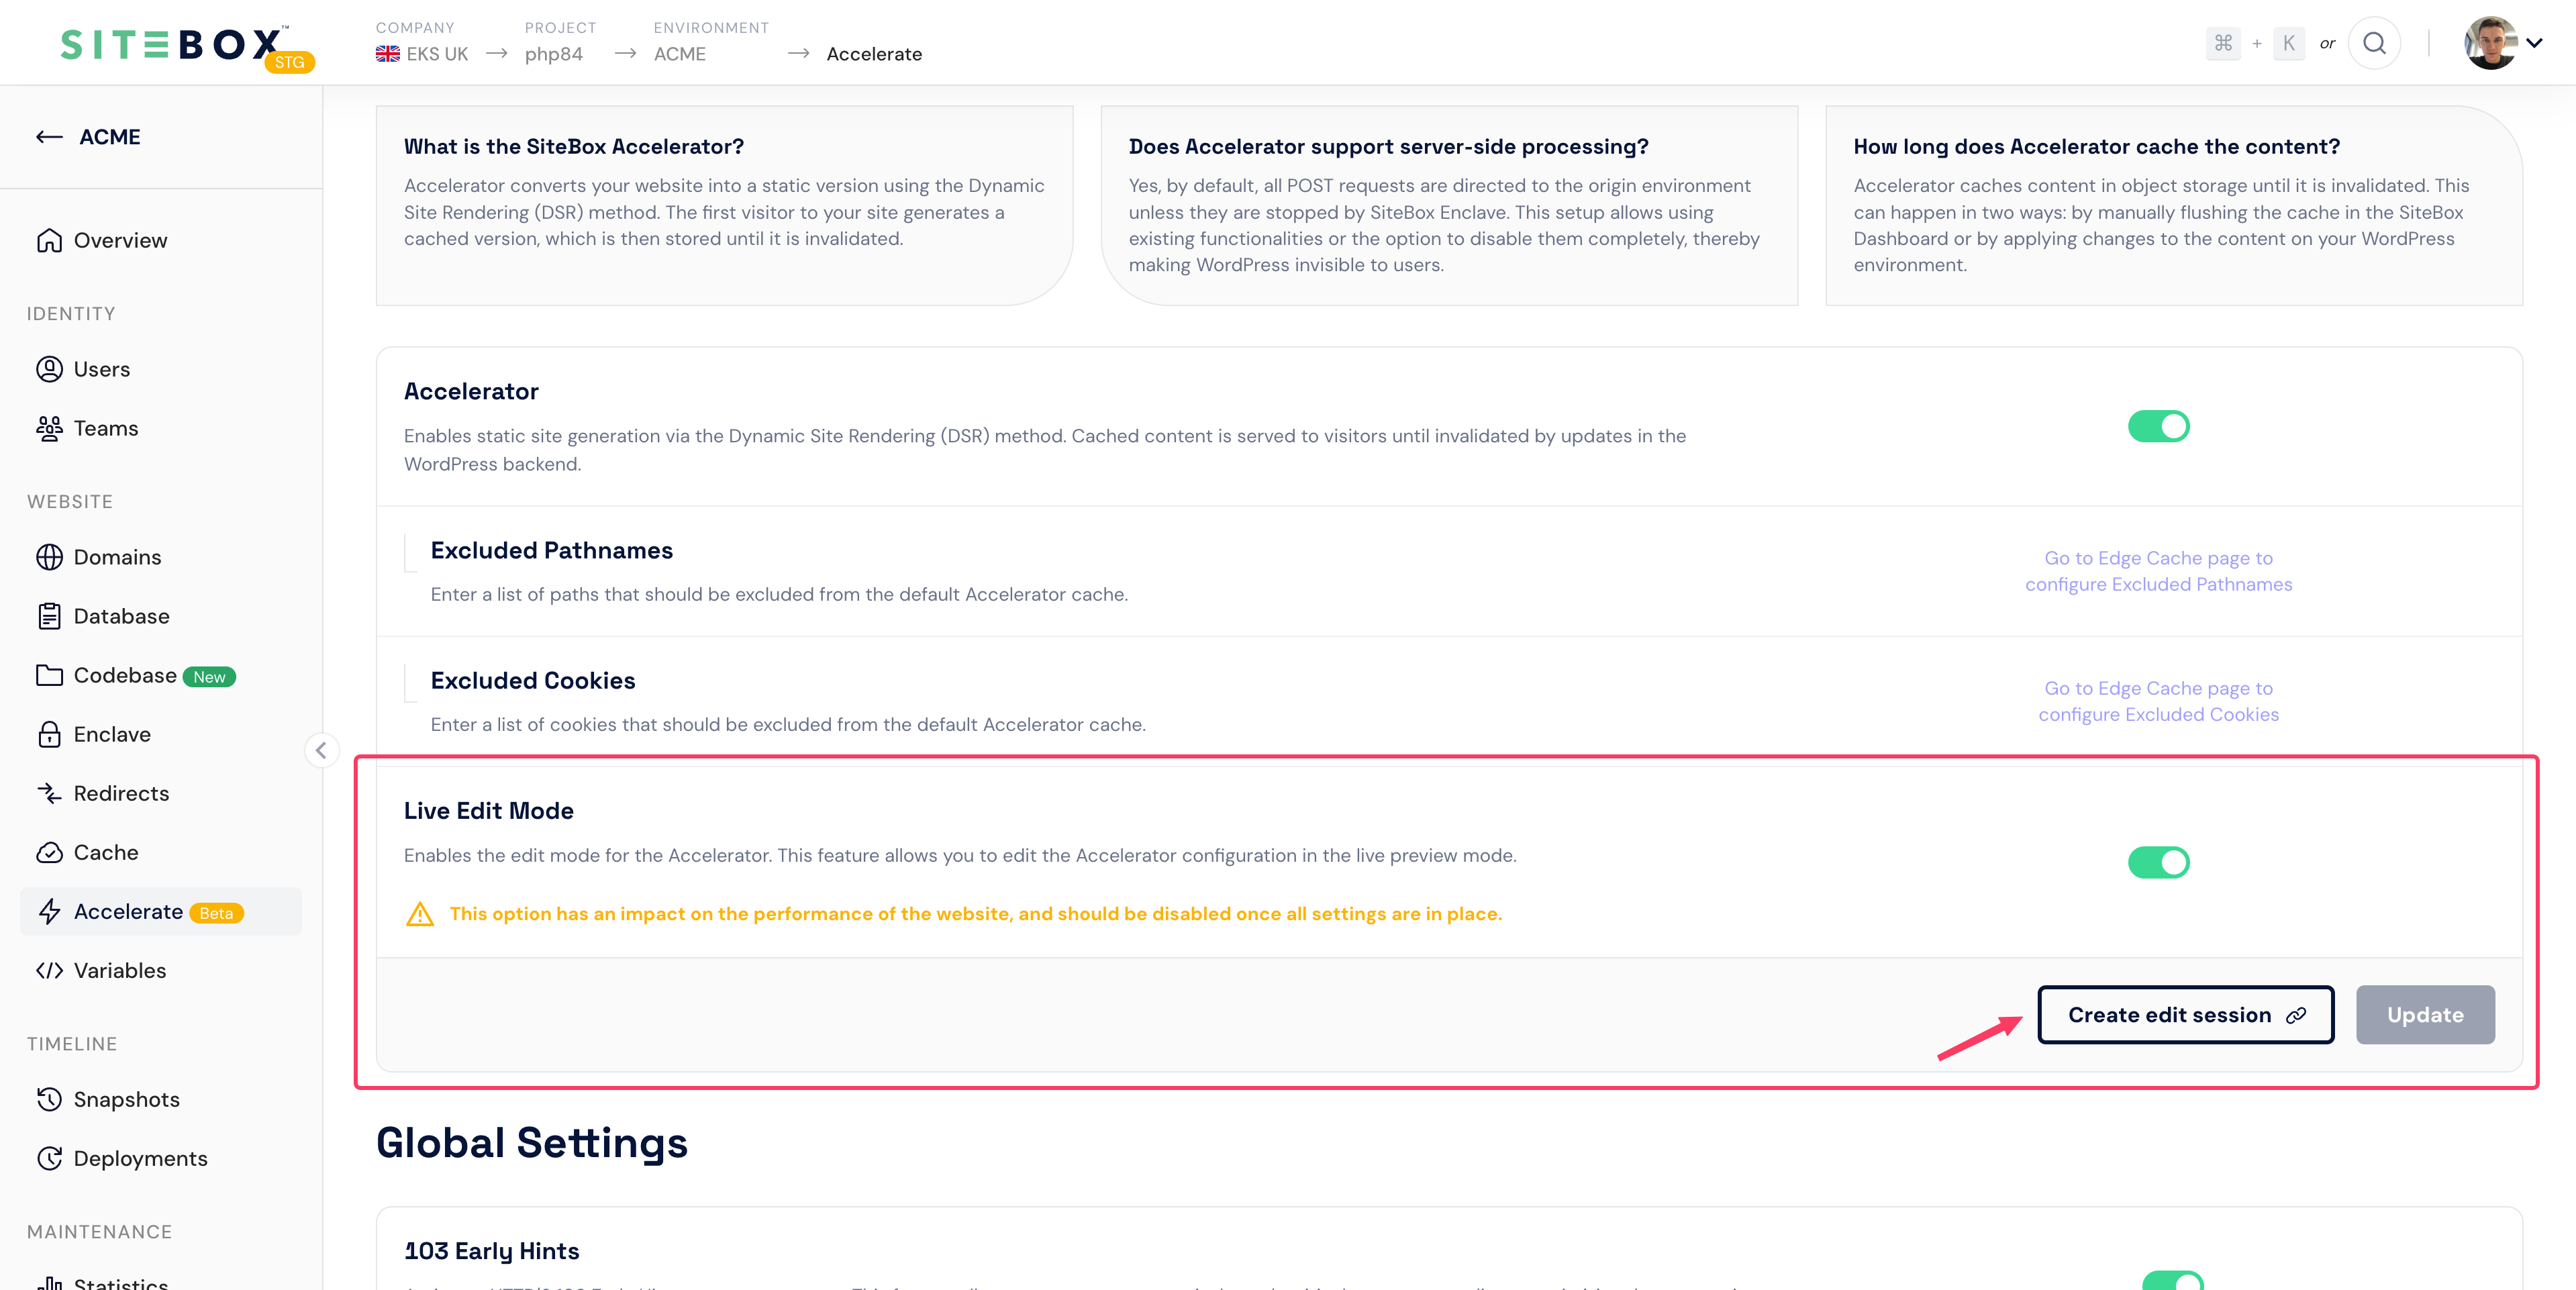This screenshot has height=1290, width=2576.
Task: Follow link to configure Excluded Pathnames
Action: pos(2158,571)
